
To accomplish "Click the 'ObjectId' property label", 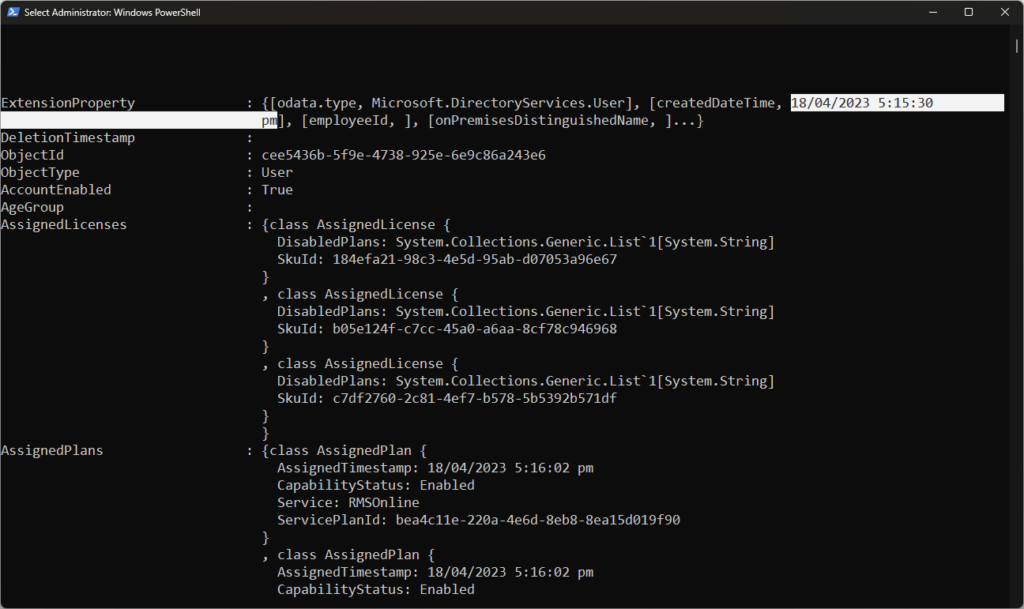I will [x=33, y=155].
